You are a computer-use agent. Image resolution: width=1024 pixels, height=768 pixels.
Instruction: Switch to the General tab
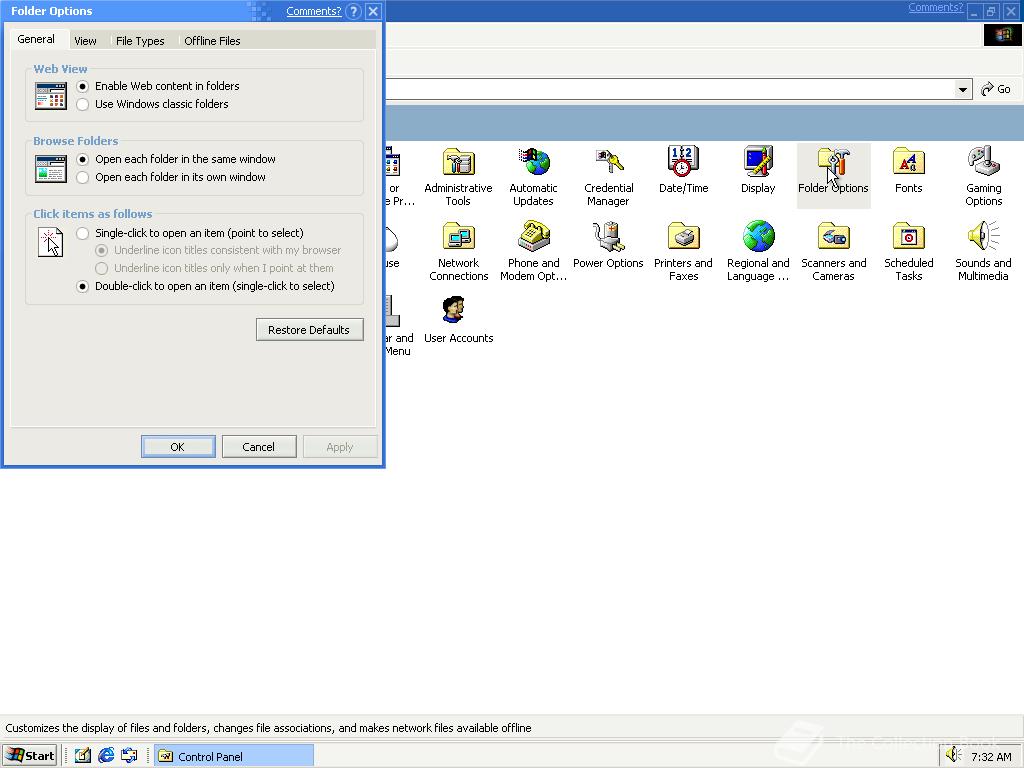36,39
